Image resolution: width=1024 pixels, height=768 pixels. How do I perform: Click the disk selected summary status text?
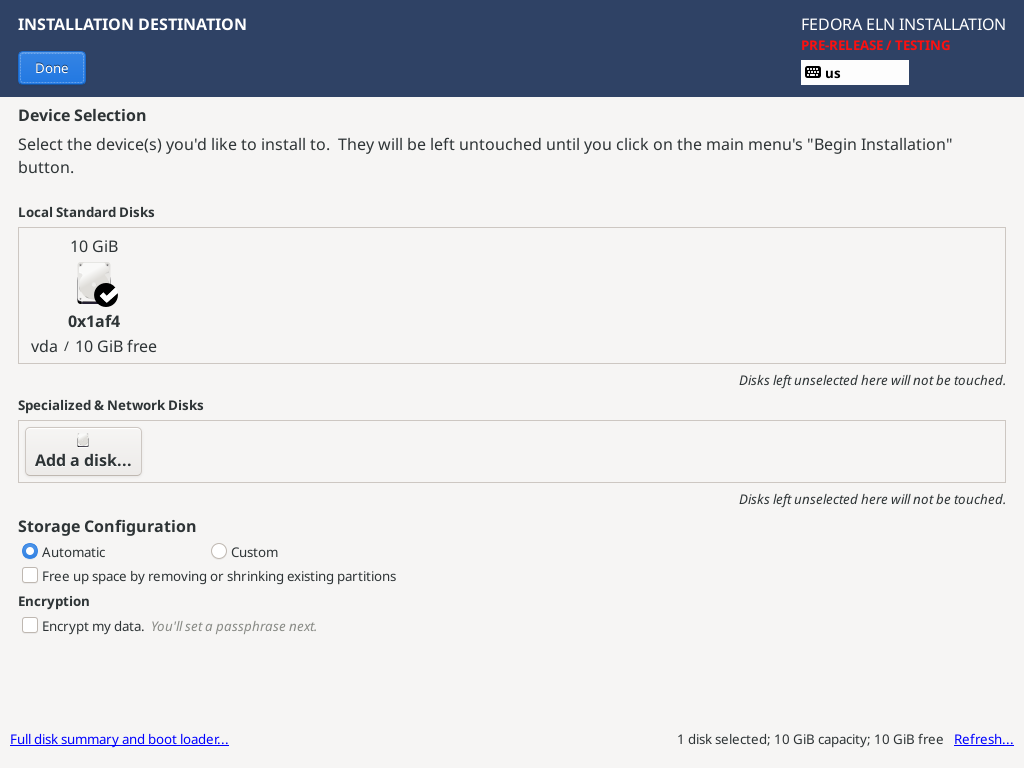click(x=810, y=739)
